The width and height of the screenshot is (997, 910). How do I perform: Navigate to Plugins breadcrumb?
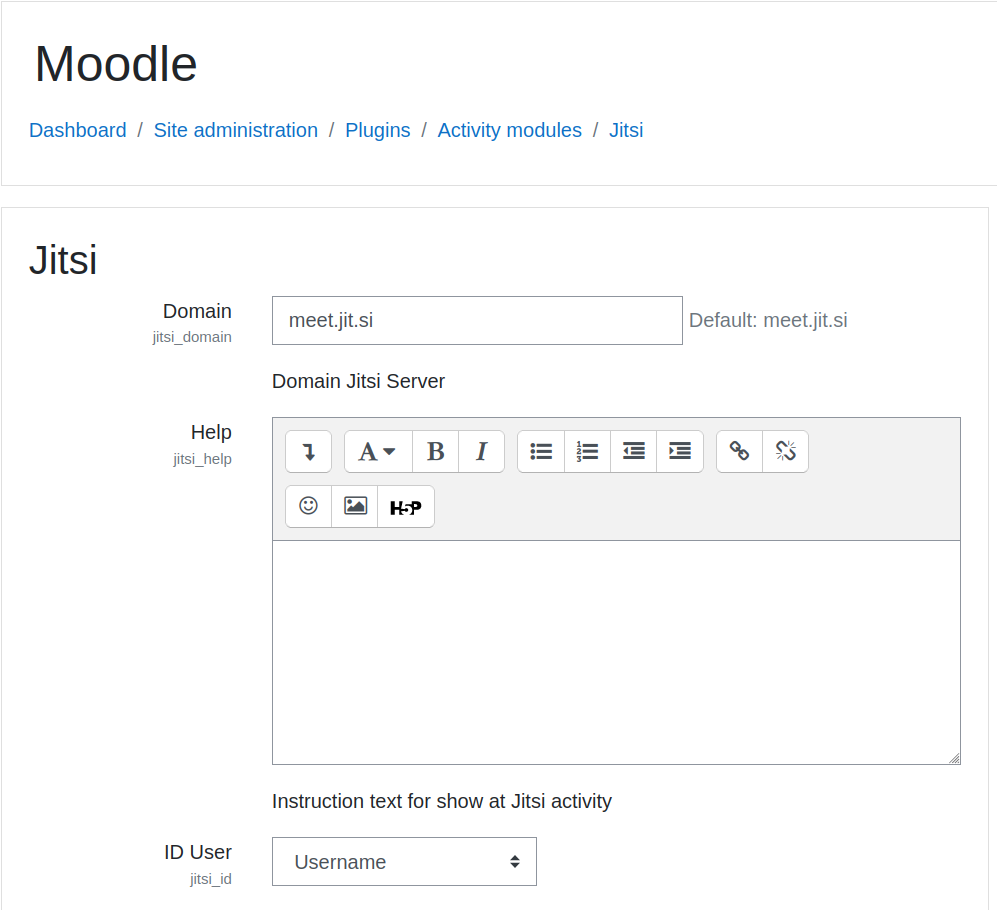[377, 130]
